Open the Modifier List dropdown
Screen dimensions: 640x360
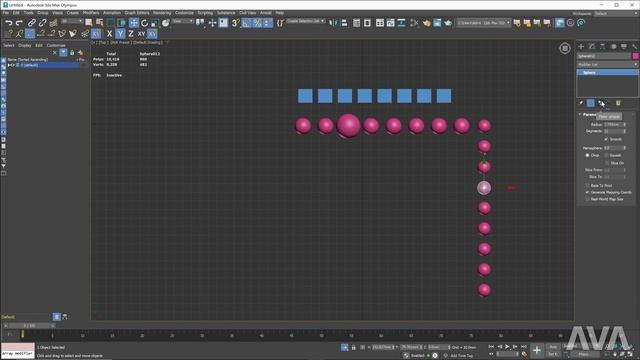pos(607,64)
